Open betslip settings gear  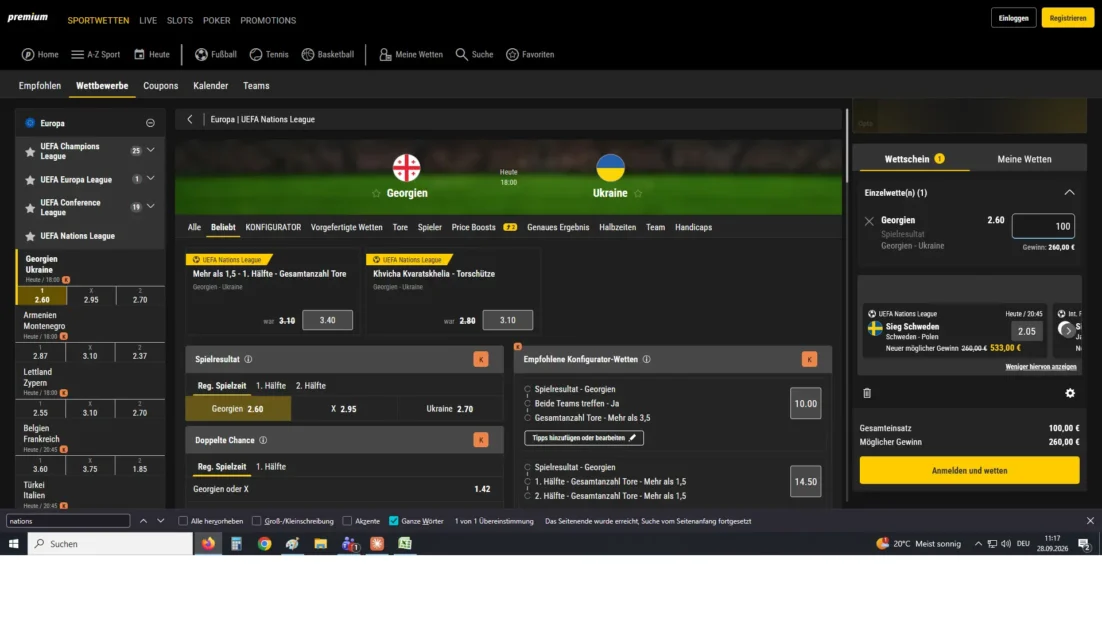[1070, 394]
